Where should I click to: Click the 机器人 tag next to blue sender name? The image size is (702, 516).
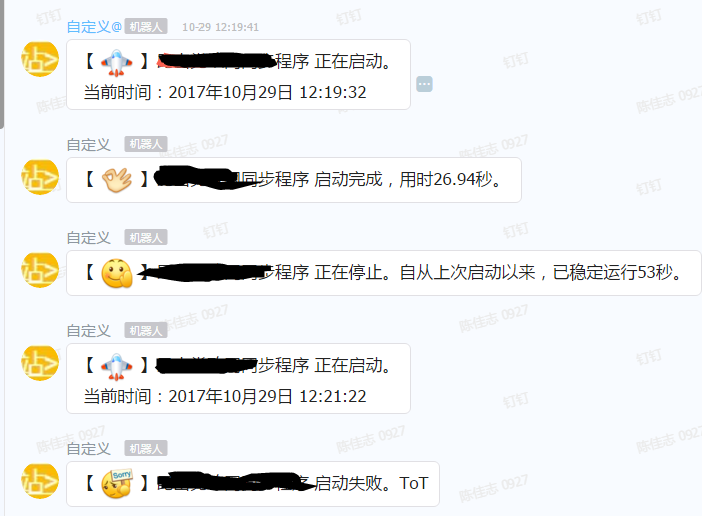(146, 26)
